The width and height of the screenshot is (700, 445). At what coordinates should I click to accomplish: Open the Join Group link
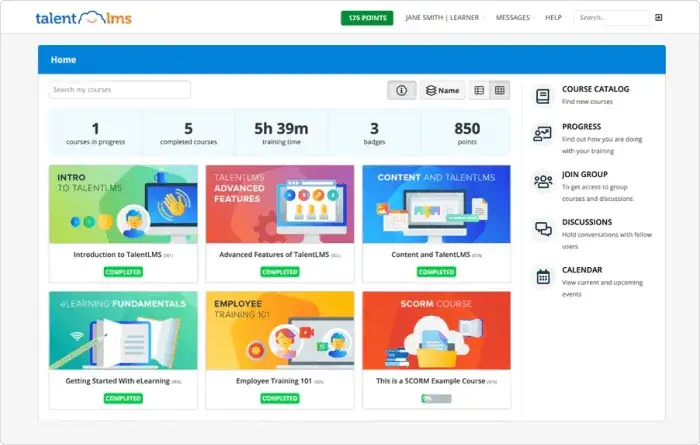pyautogui.click(x=584, y=175)
